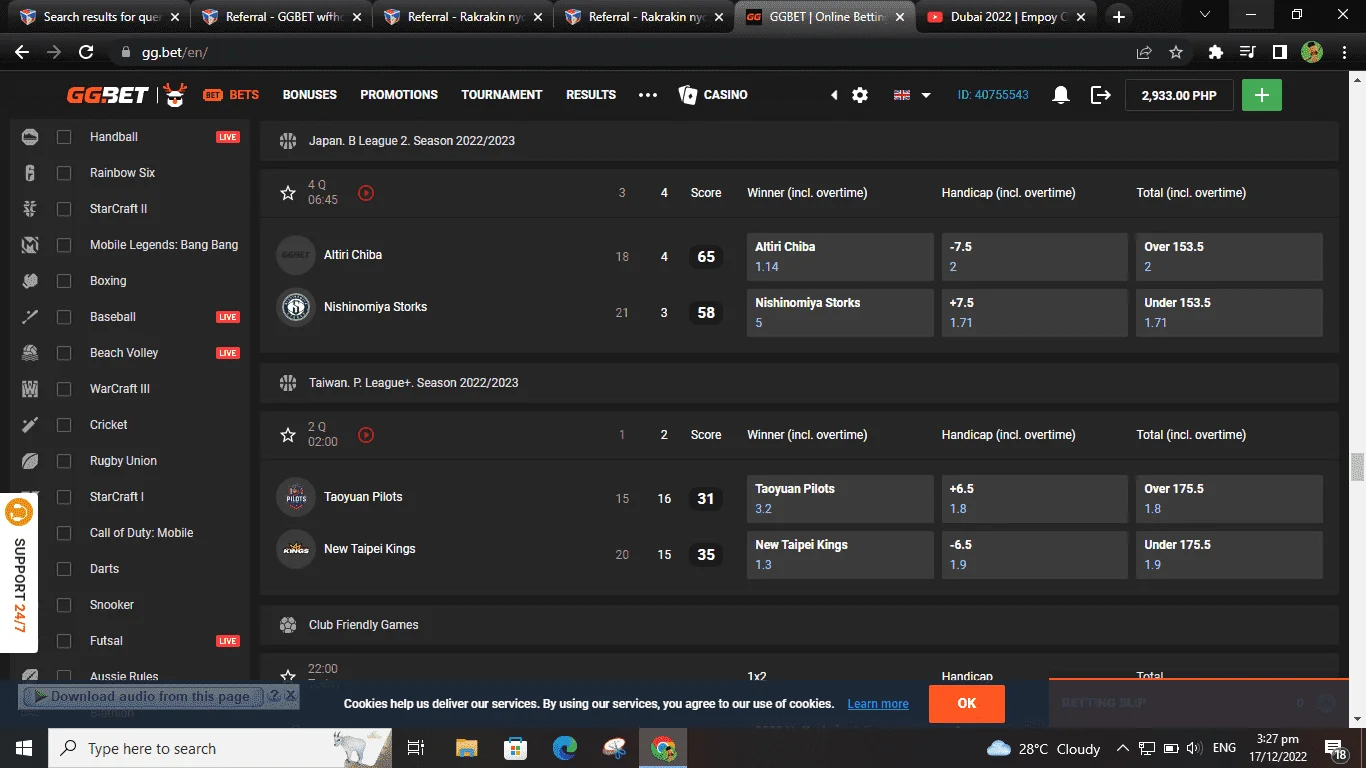Click the account balance 2,933.00 PHP
Image resolution: width=1366 pixels, height=768 pixels.
1179,95
